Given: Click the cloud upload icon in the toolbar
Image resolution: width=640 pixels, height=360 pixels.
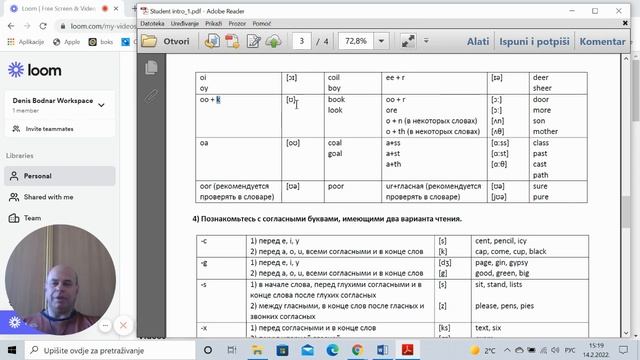Looking at the screenshot, I should coord(273,41).
